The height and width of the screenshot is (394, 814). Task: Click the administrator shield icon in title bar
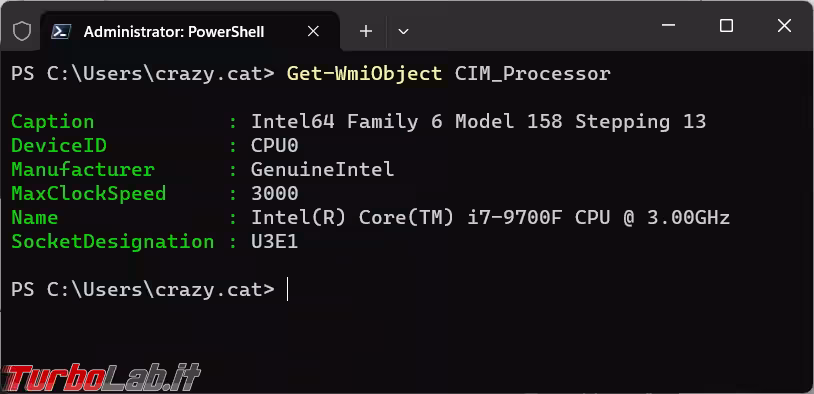[22, 32]
